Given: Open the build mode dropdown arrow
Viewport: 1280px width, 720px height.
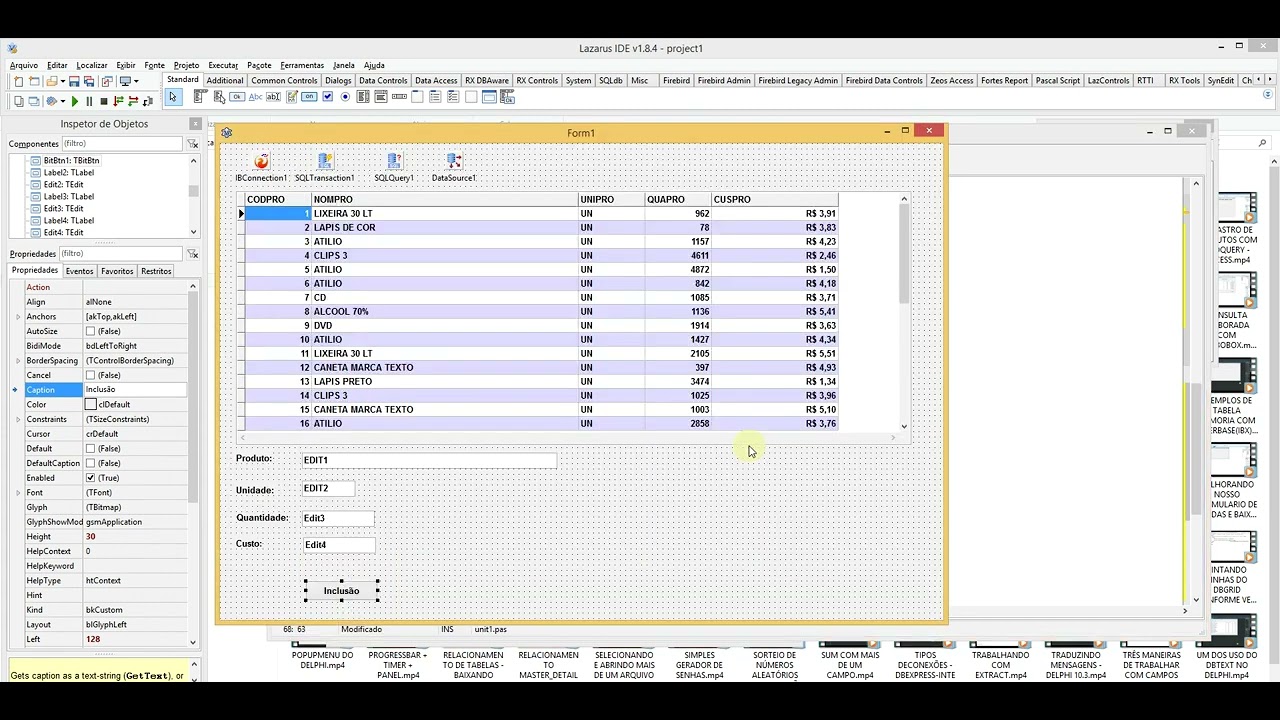Looking at the screenshot, I should click(63, 101).
